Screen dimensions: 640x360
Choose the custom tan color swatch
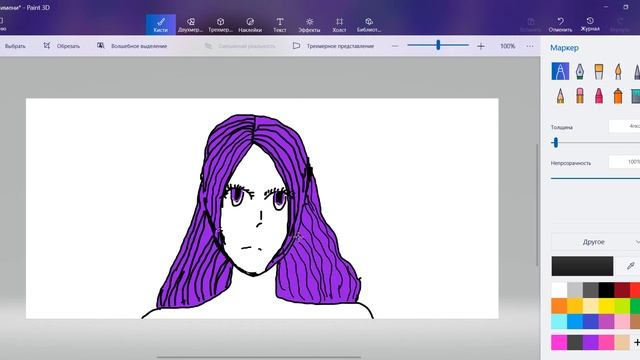[622, 342]
